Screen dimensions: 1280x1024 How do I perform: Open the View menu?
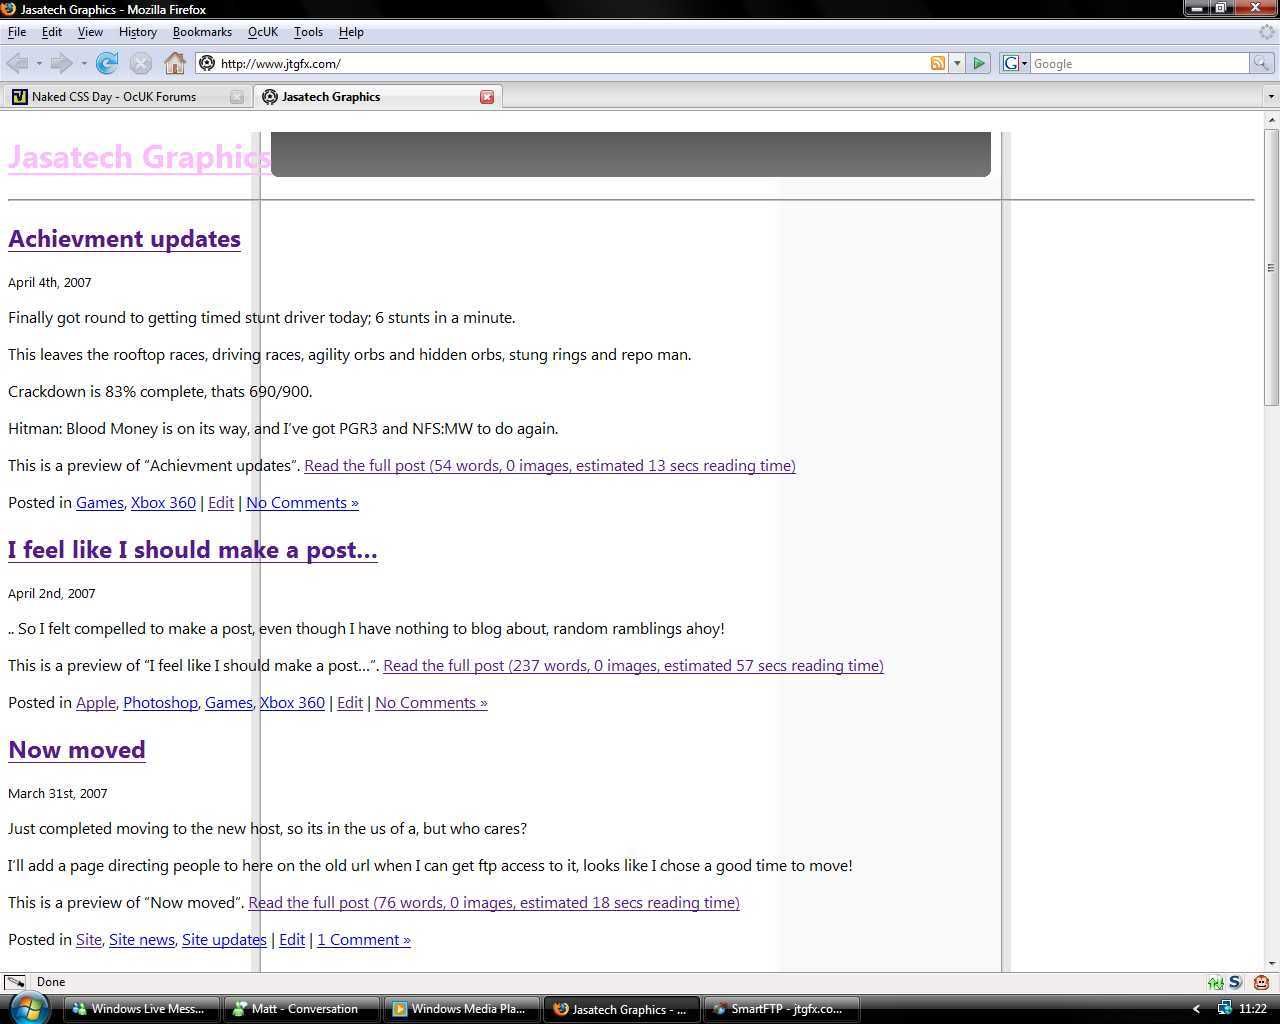click(90, 32)
